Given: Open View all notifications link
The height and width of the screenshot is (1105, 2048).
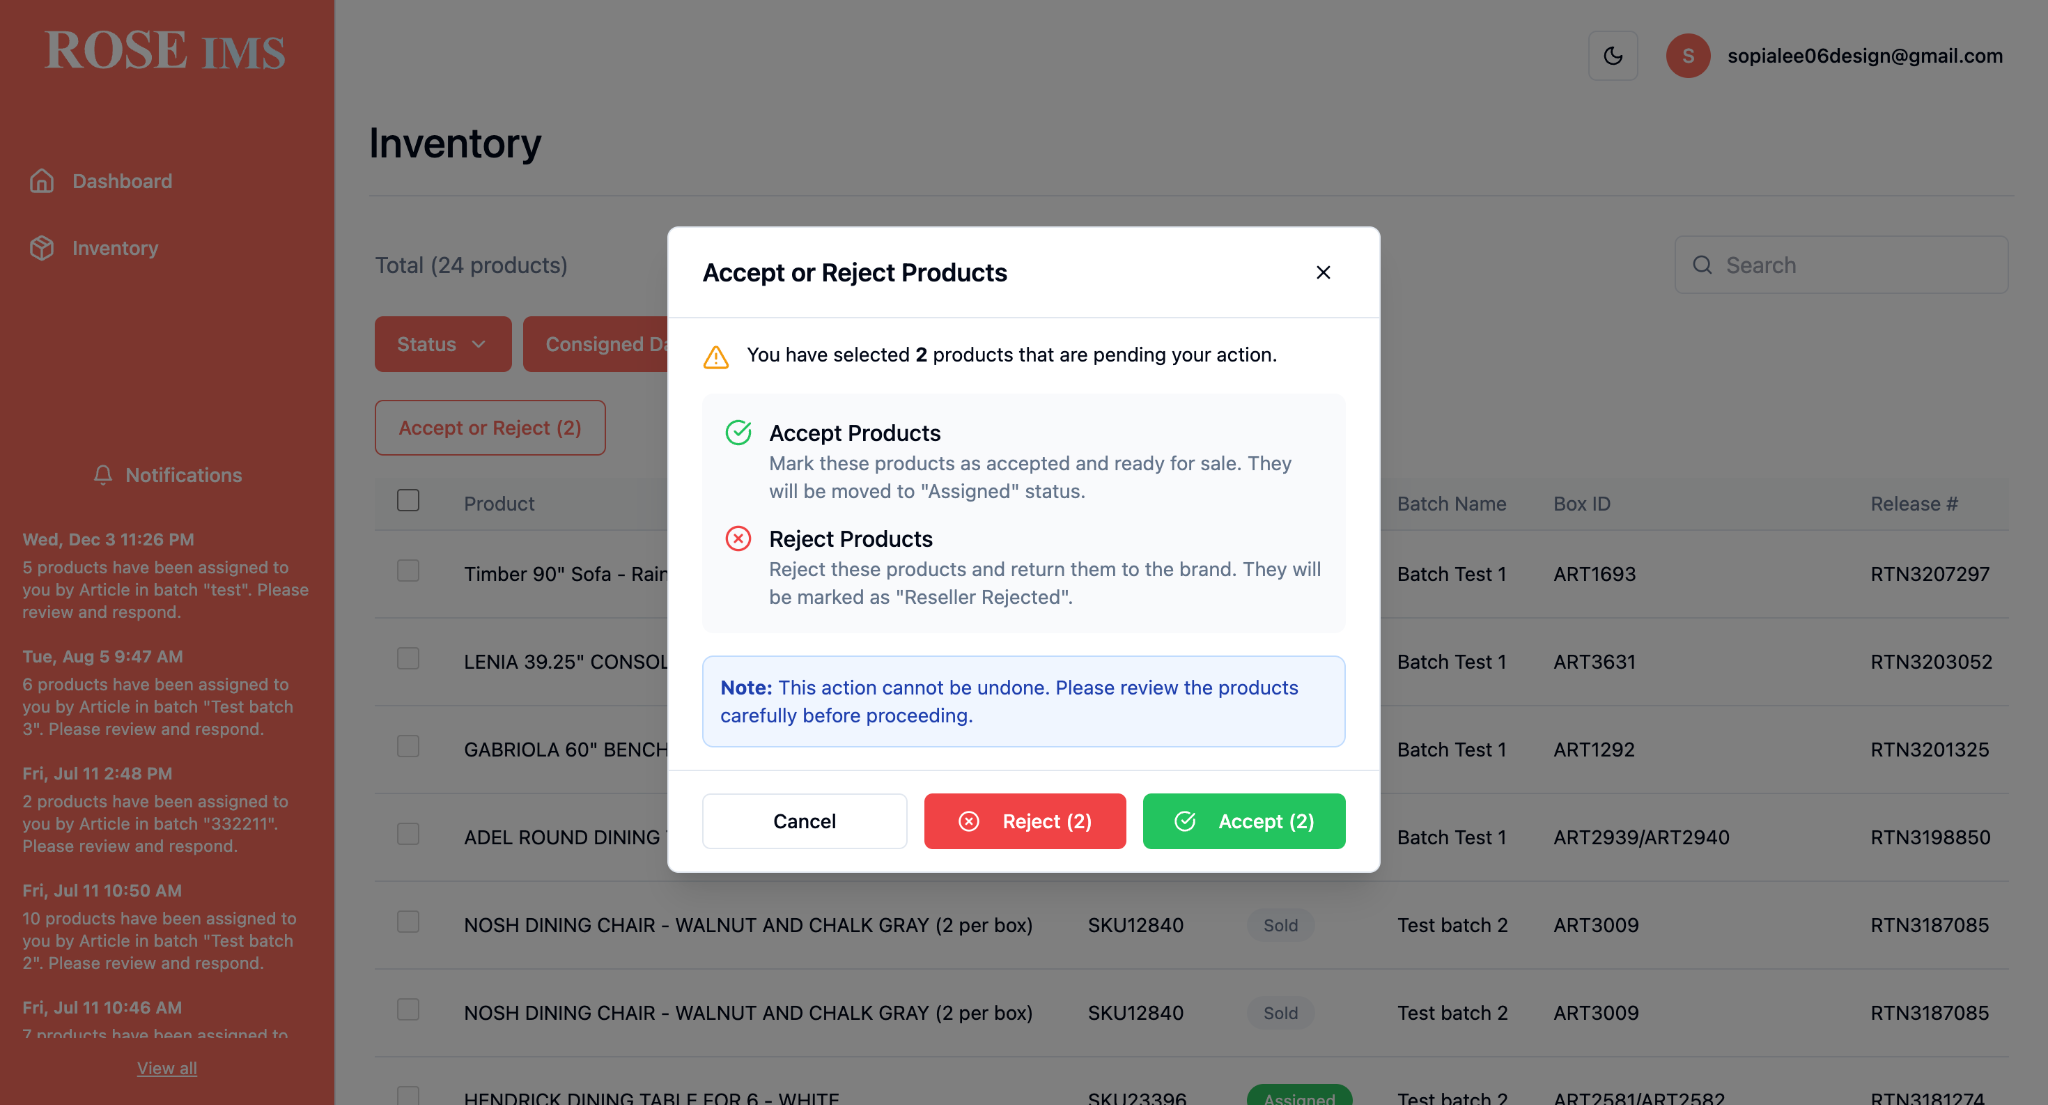Looking at the screenshot, I should click(166, 1068).
